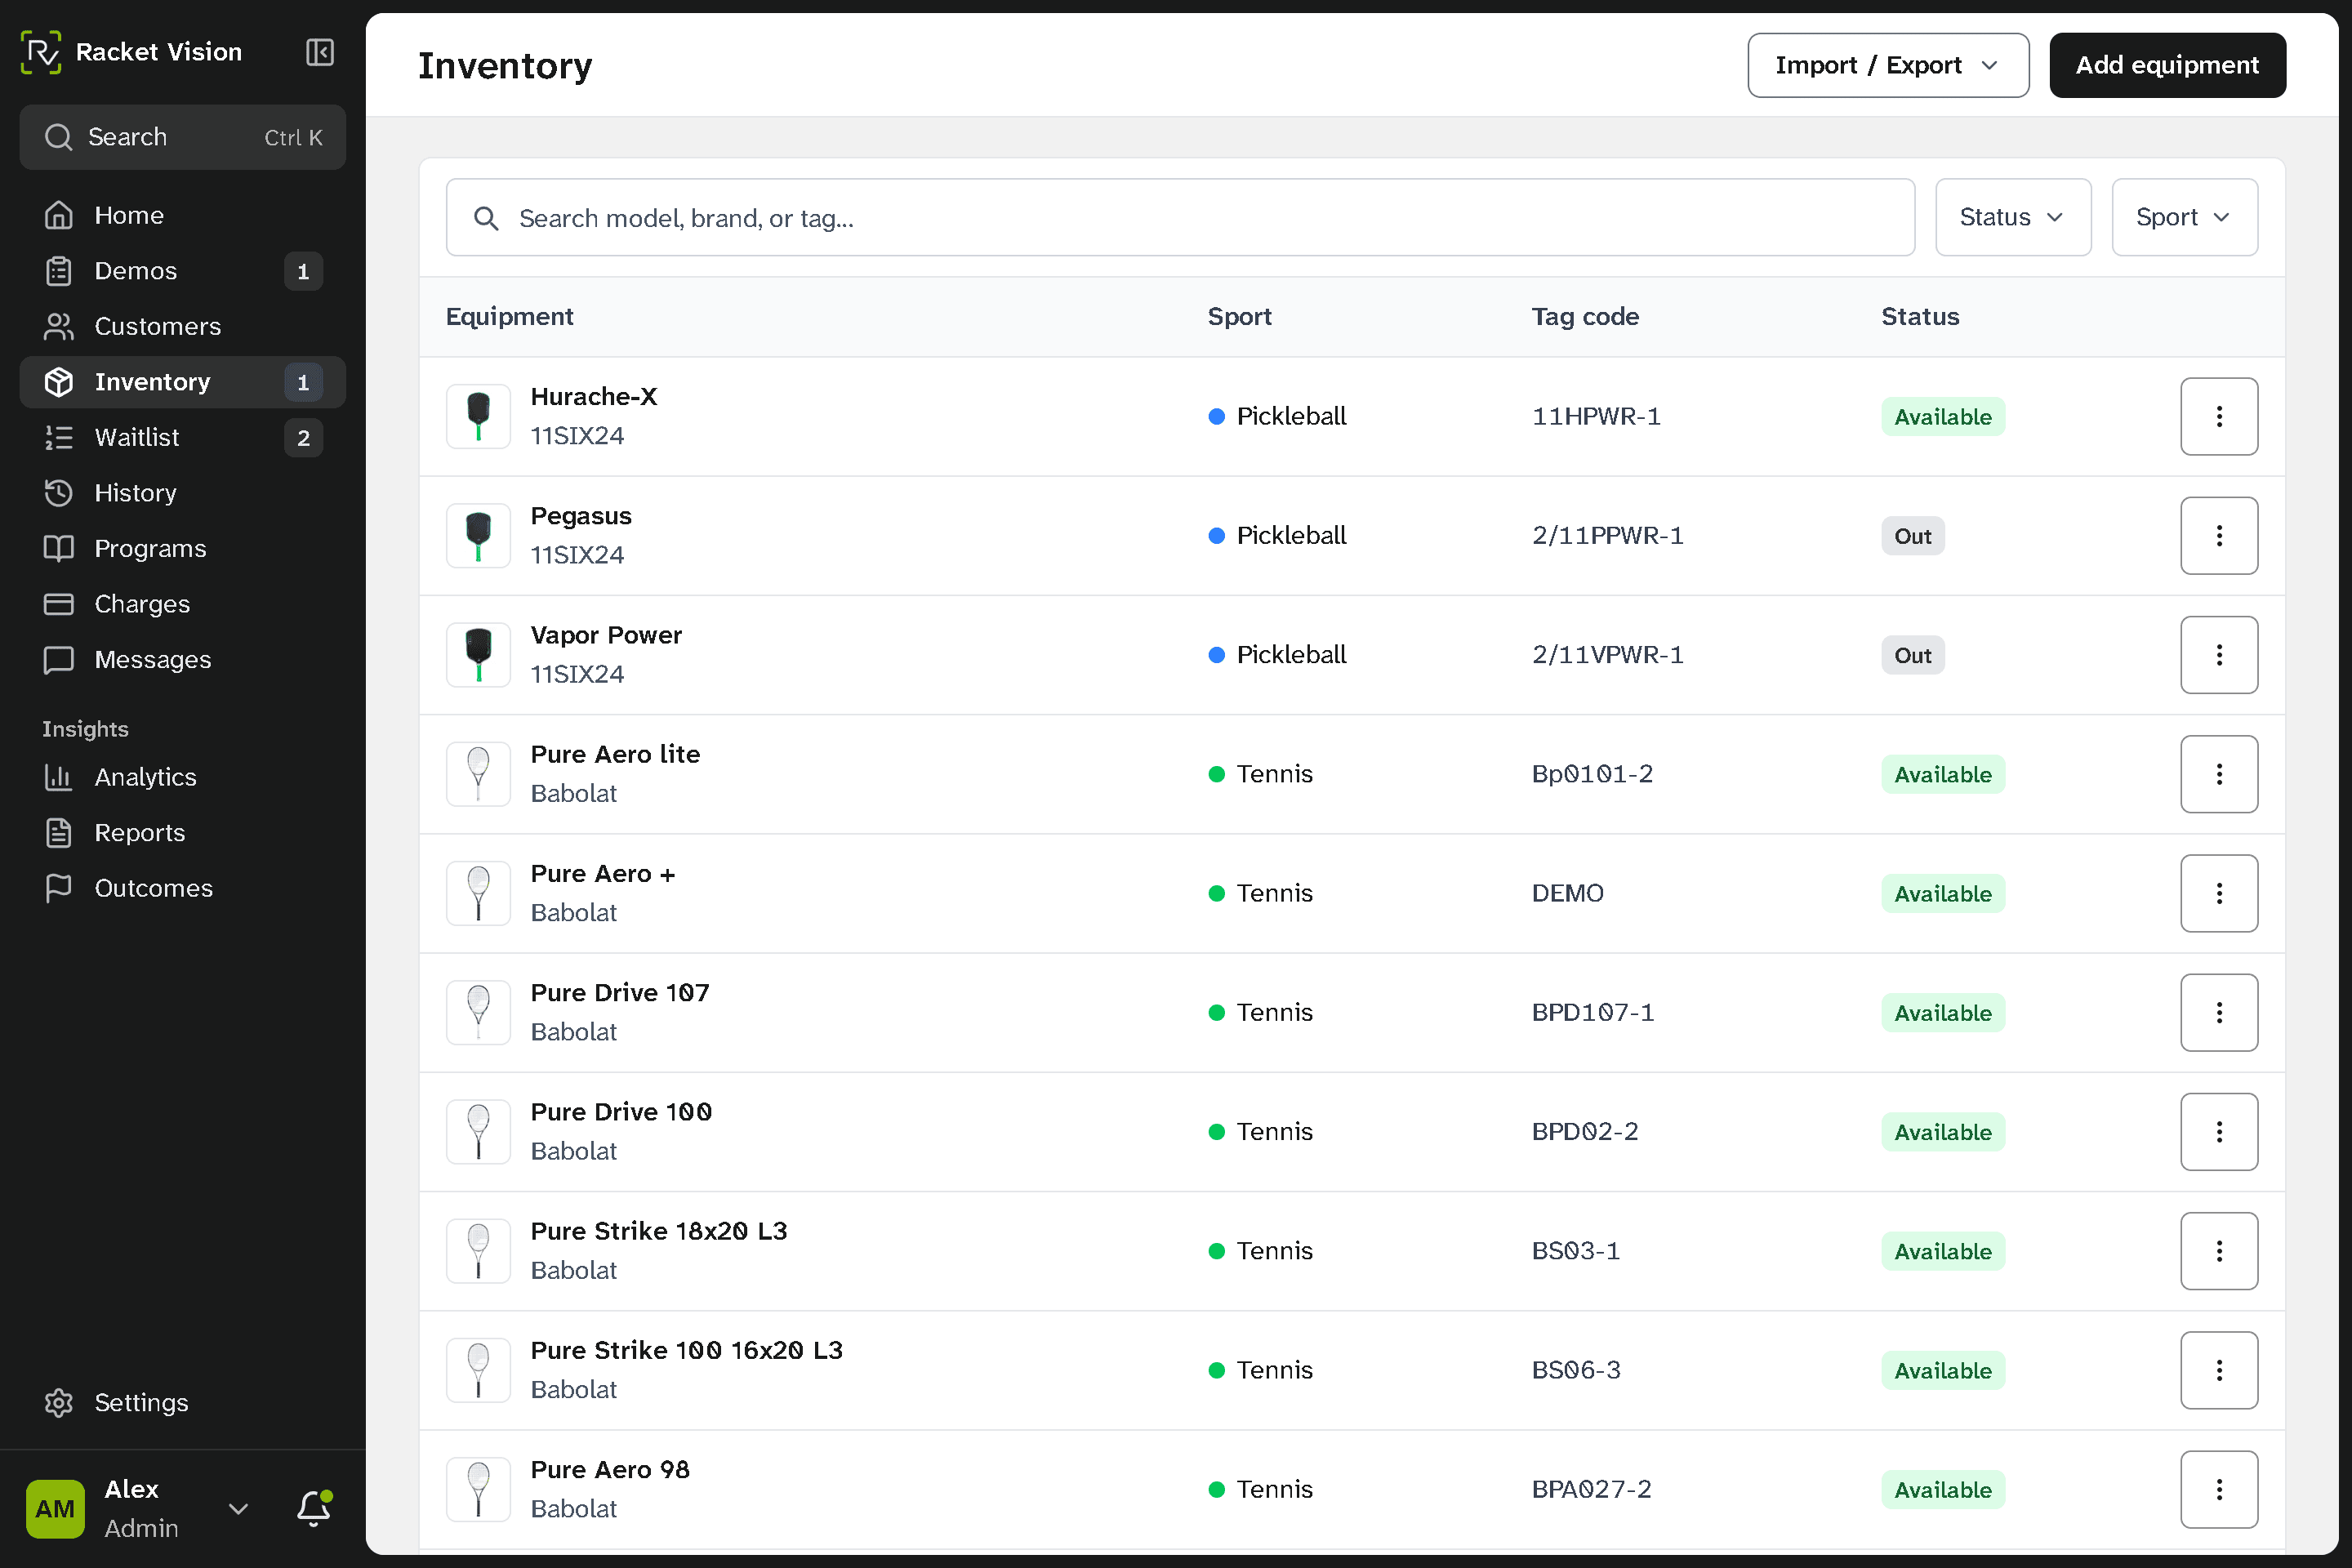Click the AM user avatar
Image resolution: width=2352 pixels, height=1568 pixels.
tap(55, 1508)
